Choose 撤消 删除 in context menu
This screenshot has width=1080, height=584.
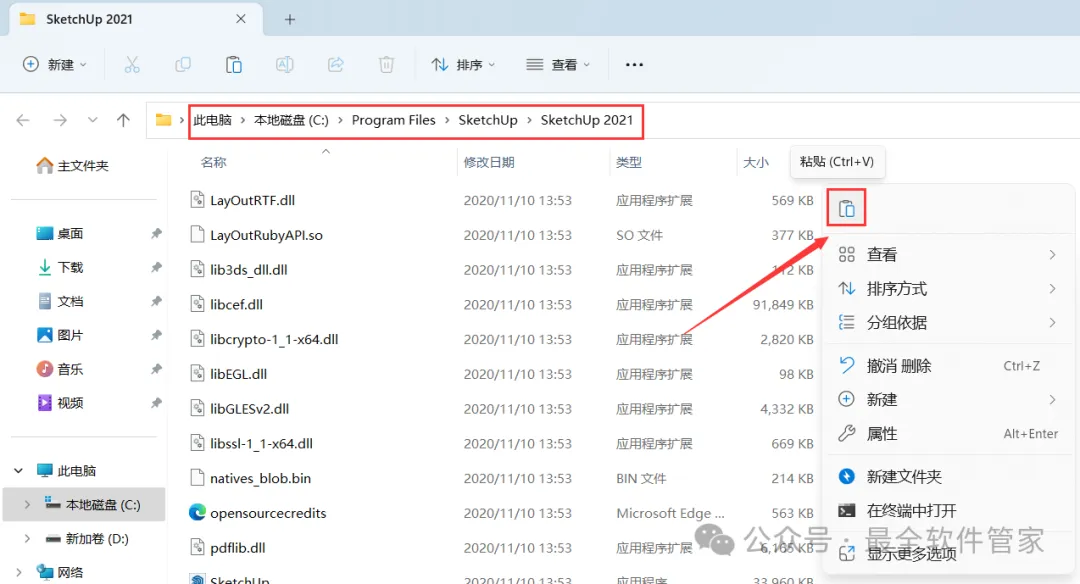948,366
